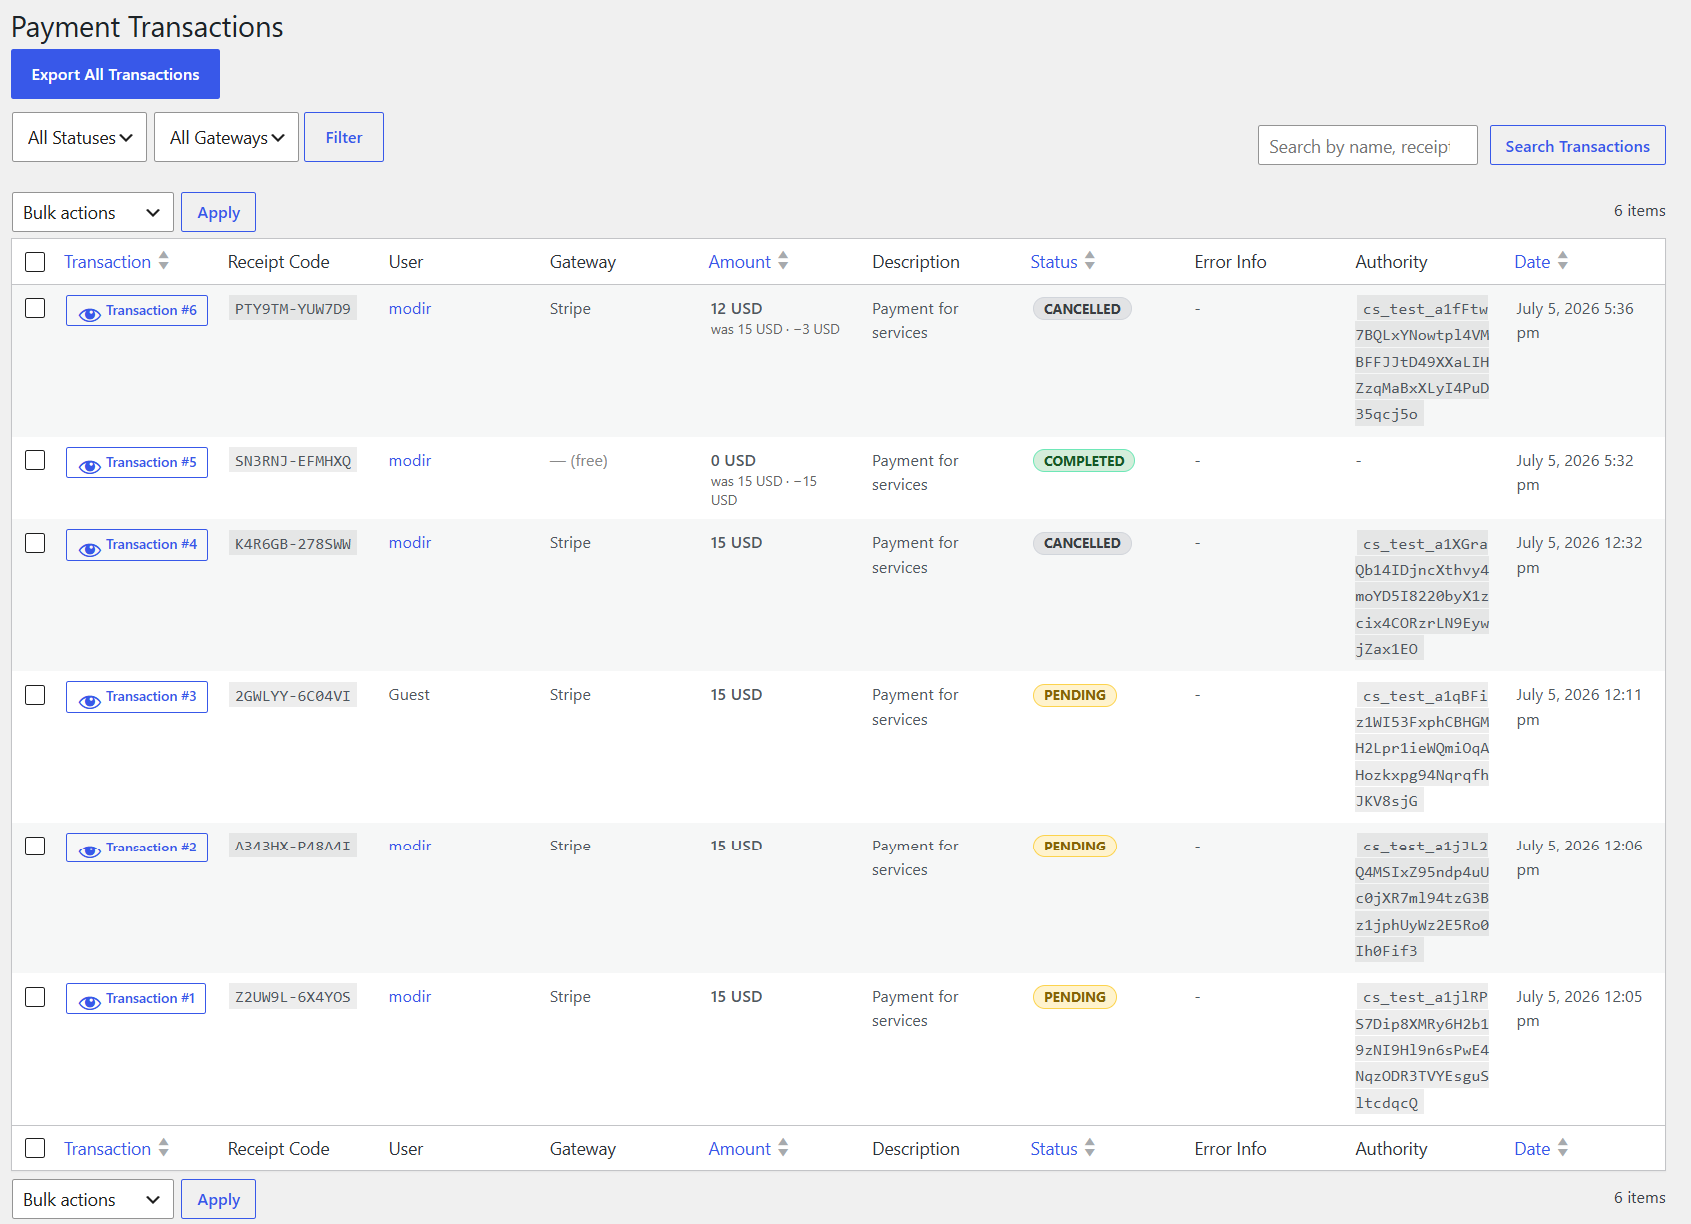Screen dimensions: 1691x1224
Task: Focus the transaction search field
Action: click(1368, 145)
